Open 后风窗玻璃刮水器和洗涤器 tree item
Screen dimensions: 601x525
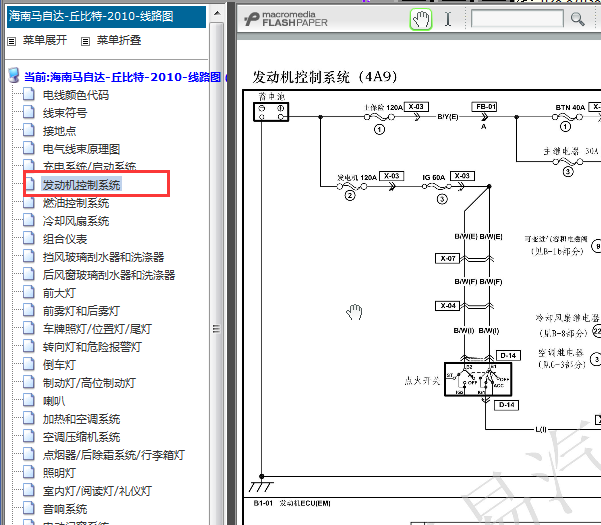(x=109, y=275)
